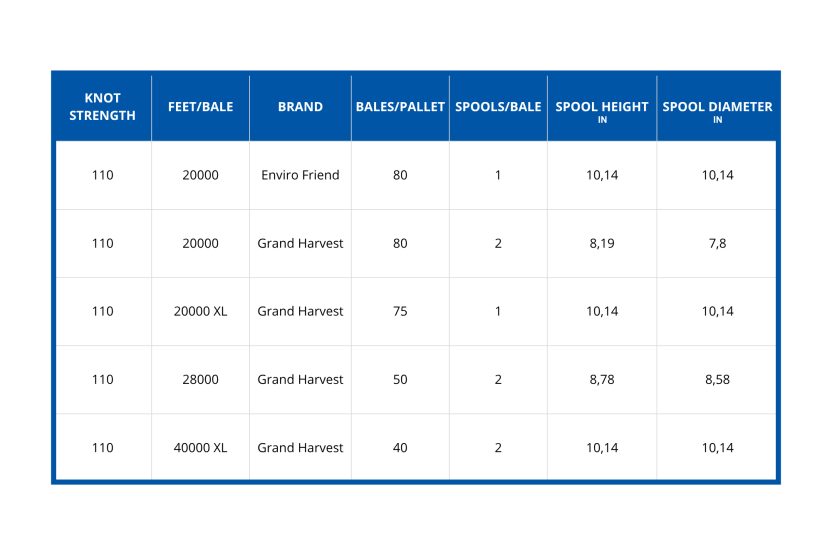The image size is (832, 555).
Task: Click the 8,78 spool height cell
Action: [602, 379]
